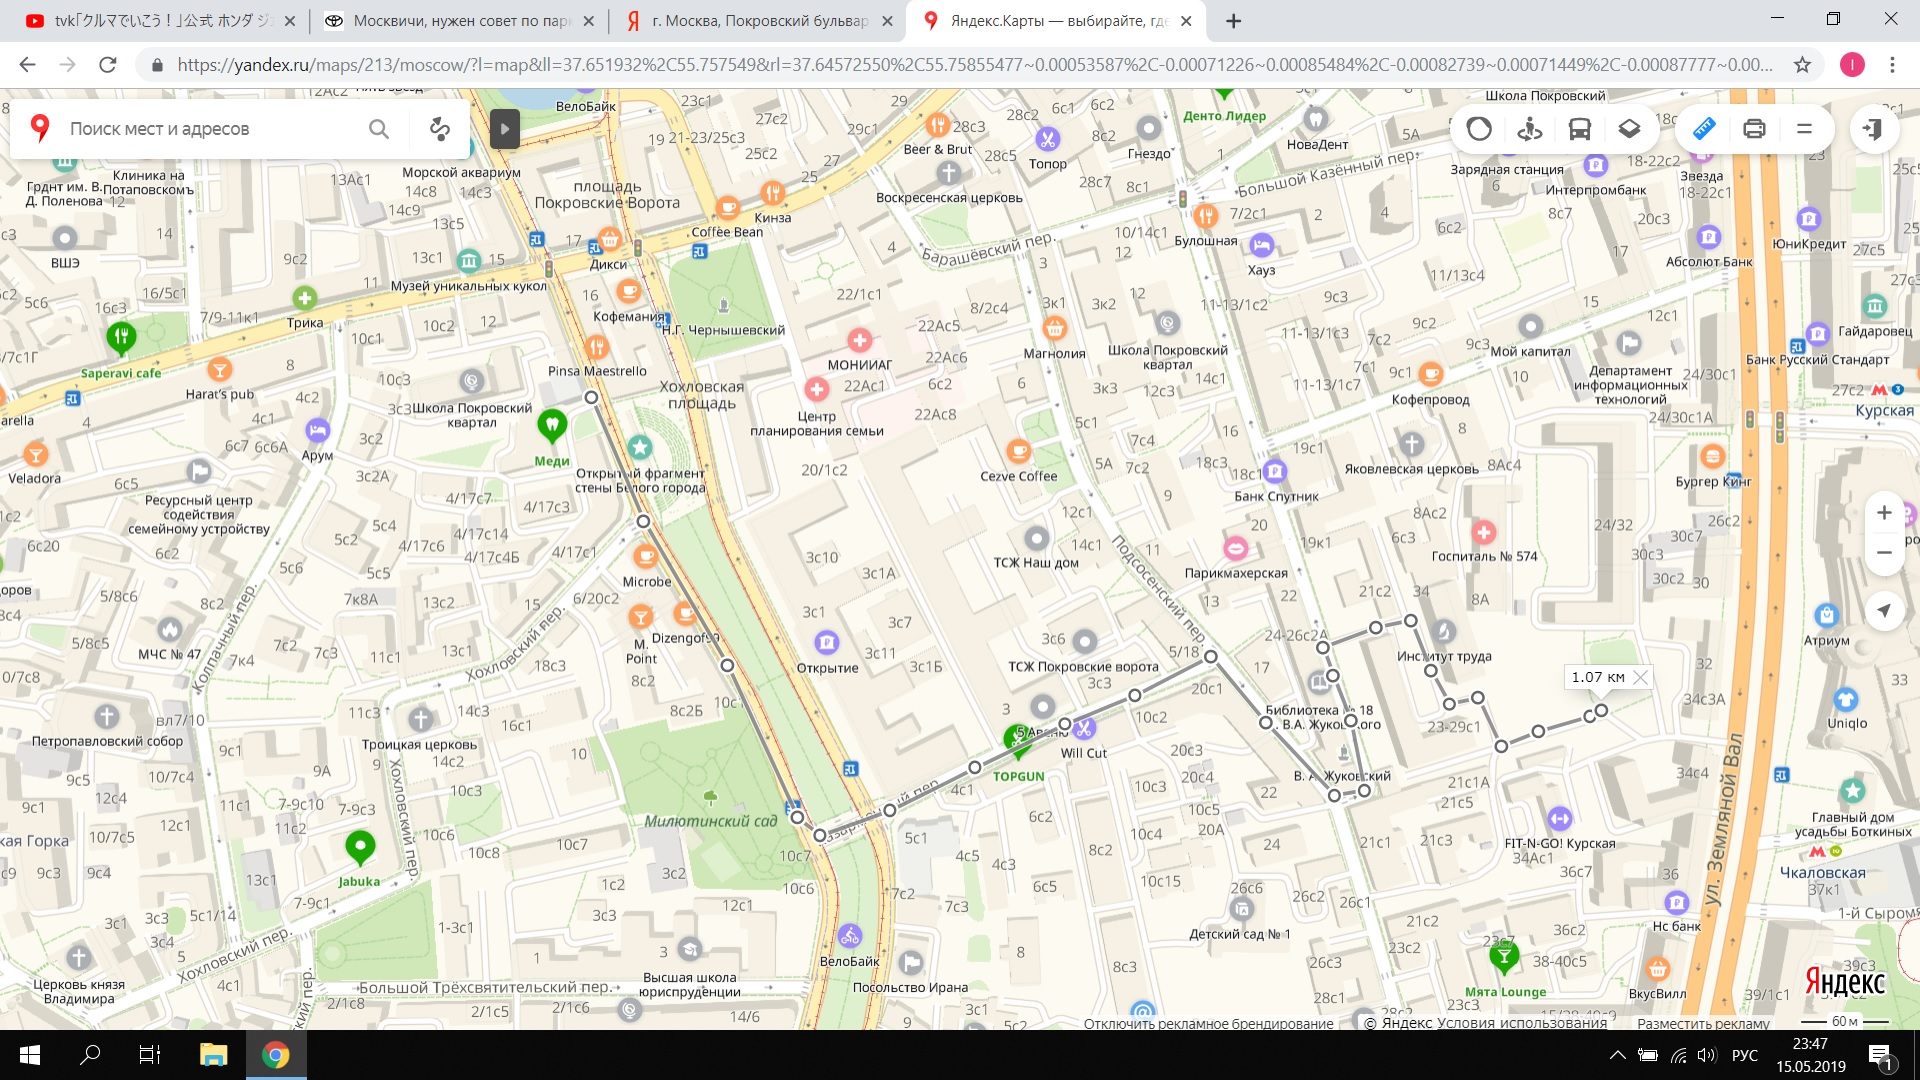The width and height of the screenshot is (1920, 1080).
Task: Click the Трика green plus icon
Action: 304,298
